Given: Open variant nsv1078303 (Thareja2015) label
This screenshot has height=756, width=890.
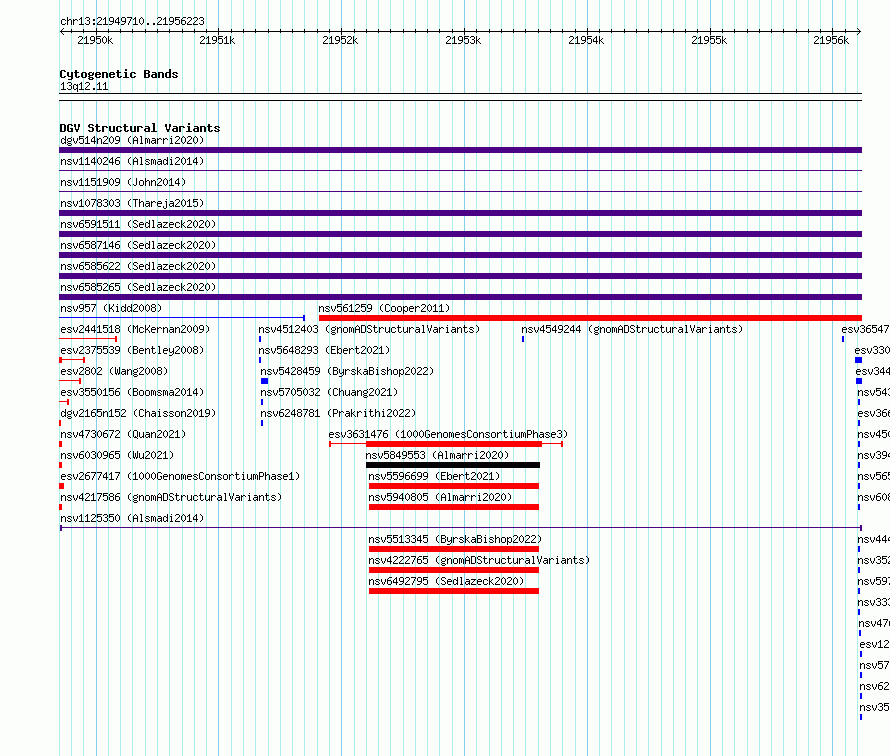Looking at the screenshot, I should click(132, 203).
